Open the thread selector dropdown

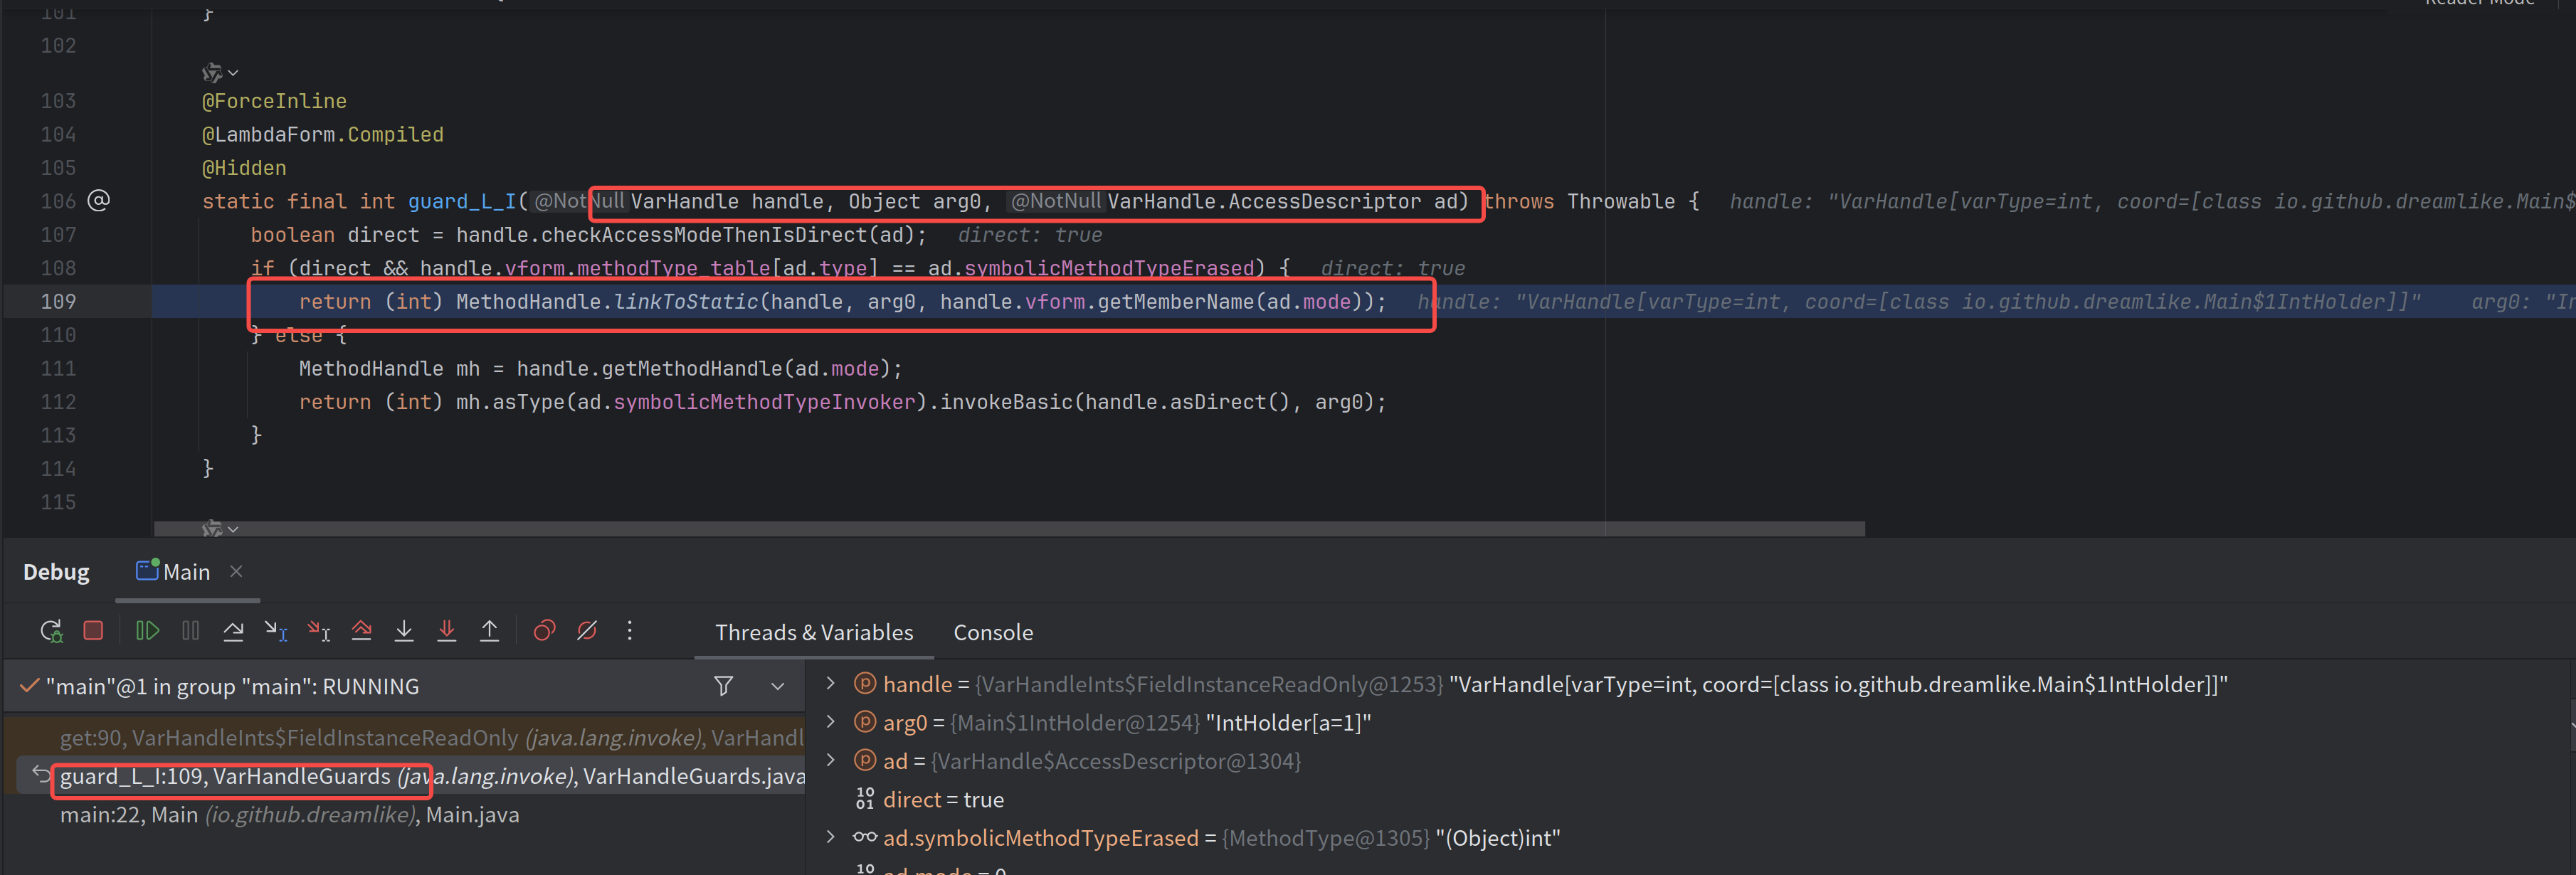777,687
